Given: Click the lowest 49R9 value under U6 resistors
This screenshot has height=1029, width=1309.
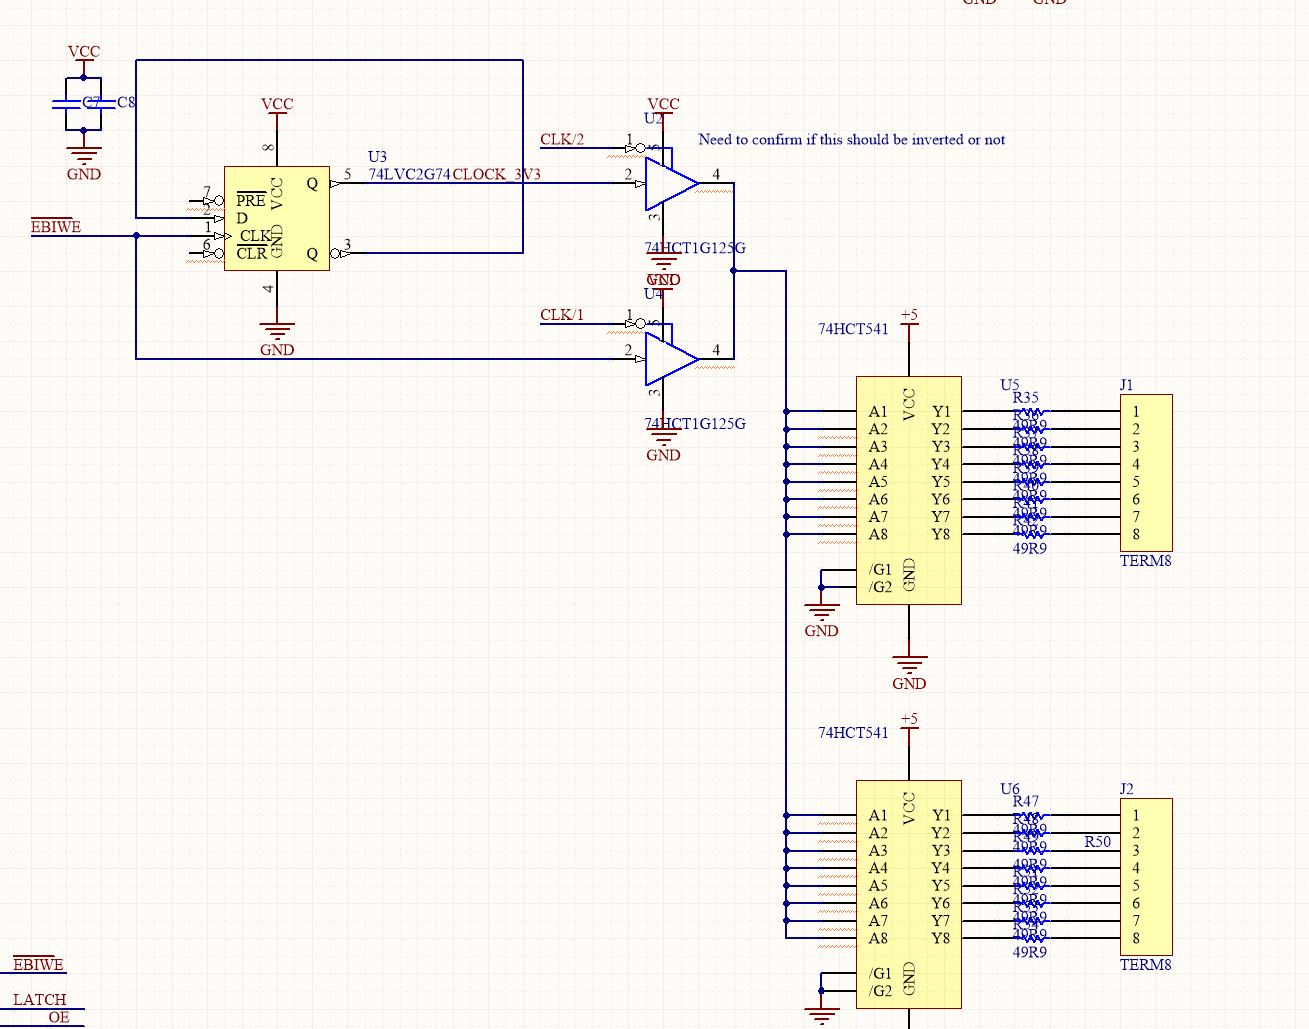Looking at the screenshot, I should pyautogui.click(x=1030, y=952).
